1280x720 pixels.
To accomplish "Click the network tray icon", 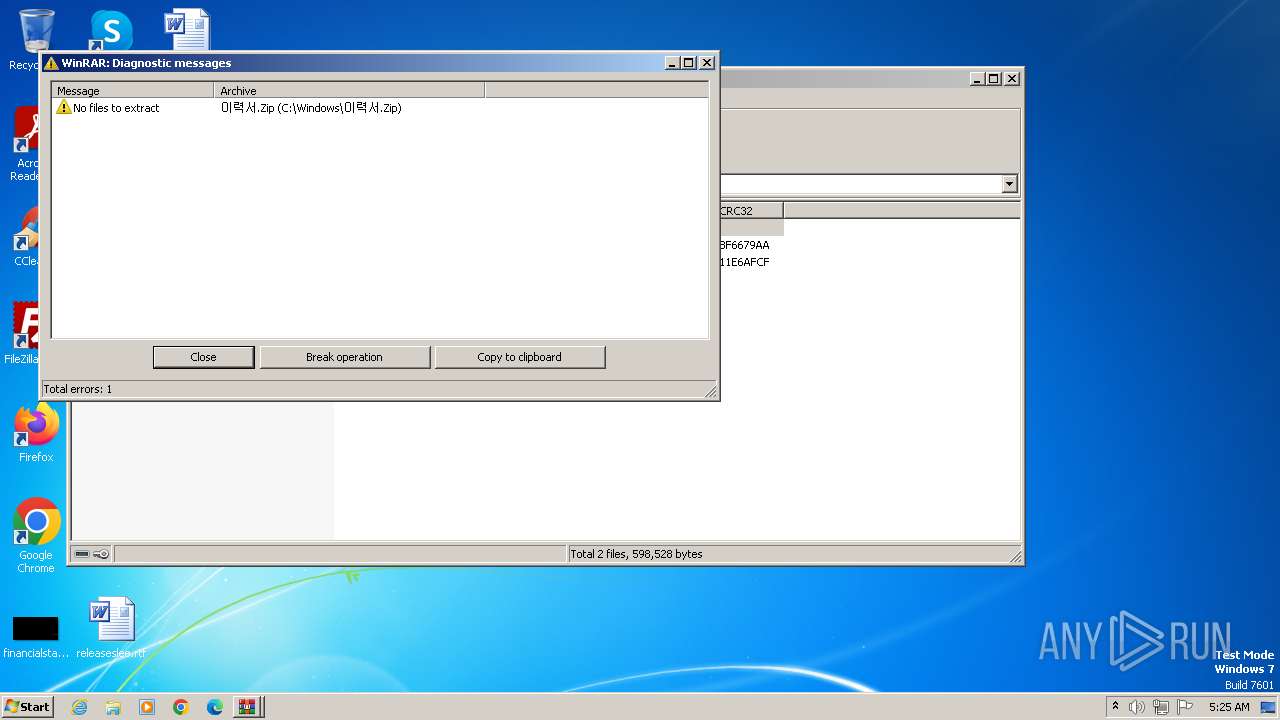I will [1161, 707].
